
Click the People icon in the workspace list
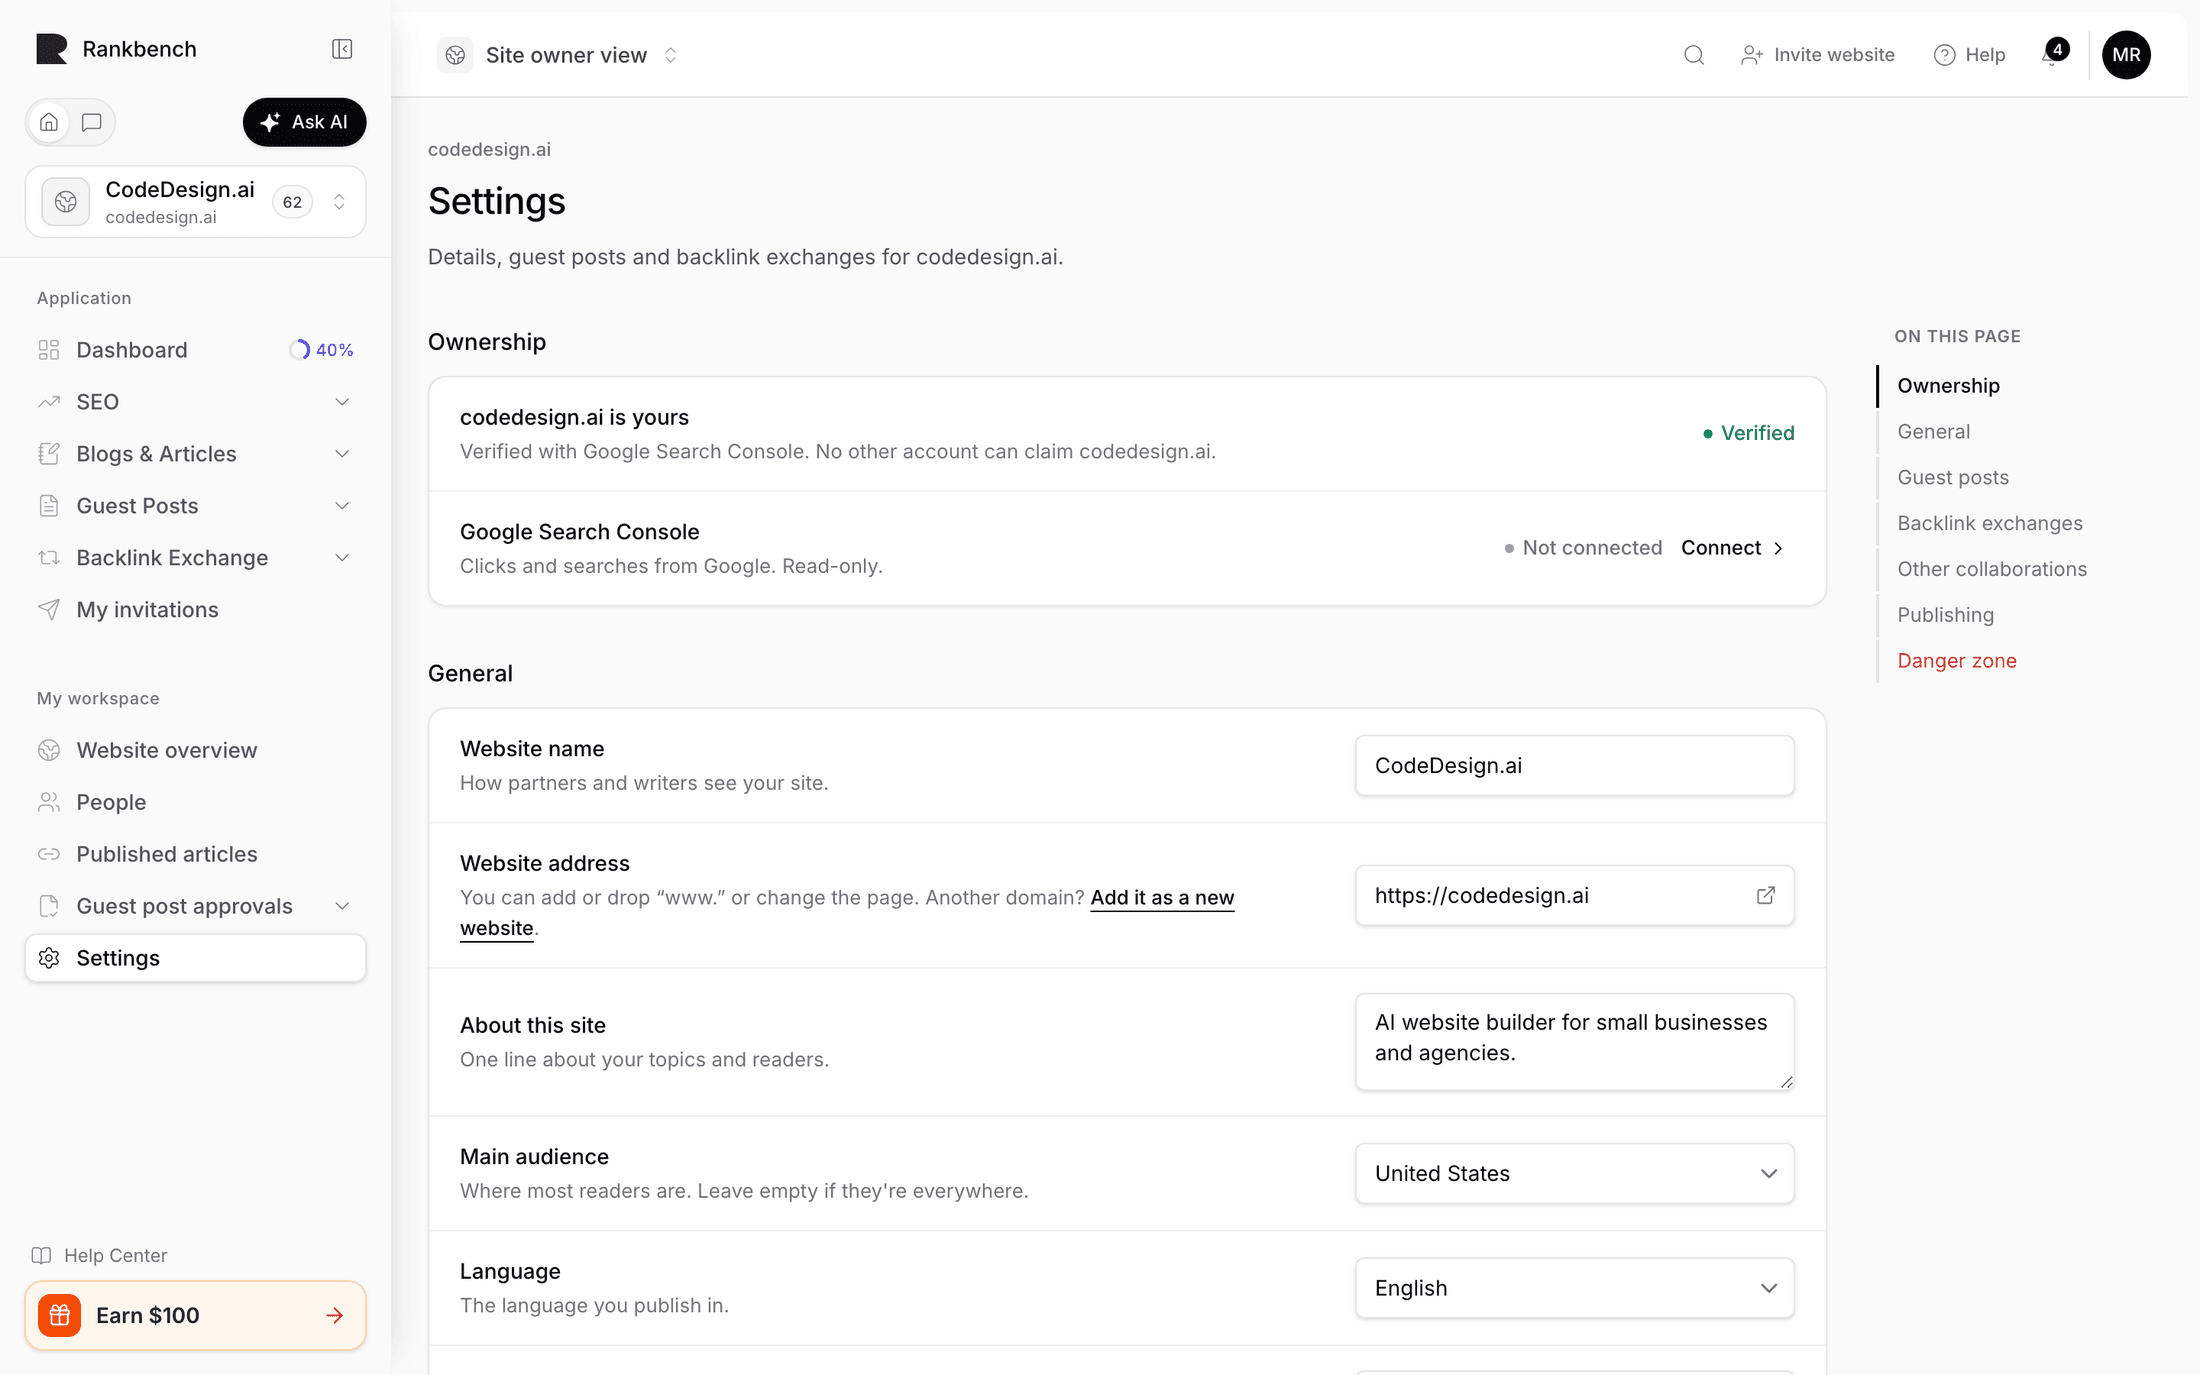tap(49, 802)
